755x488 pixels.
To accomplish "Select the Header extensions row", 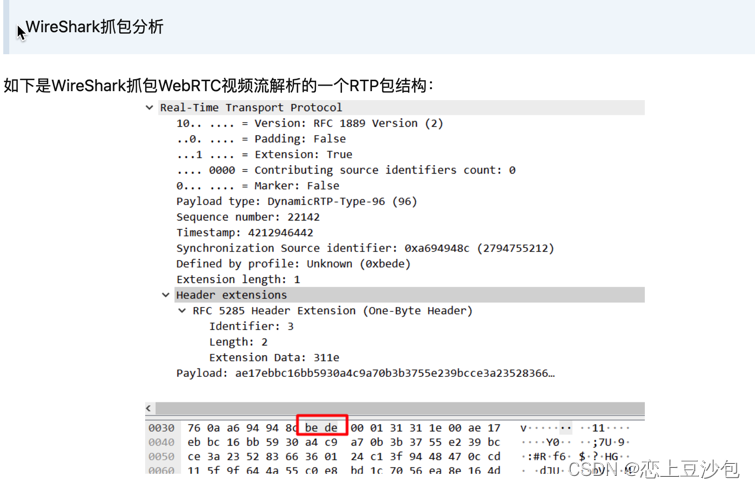I will click(x=409, y=295).
